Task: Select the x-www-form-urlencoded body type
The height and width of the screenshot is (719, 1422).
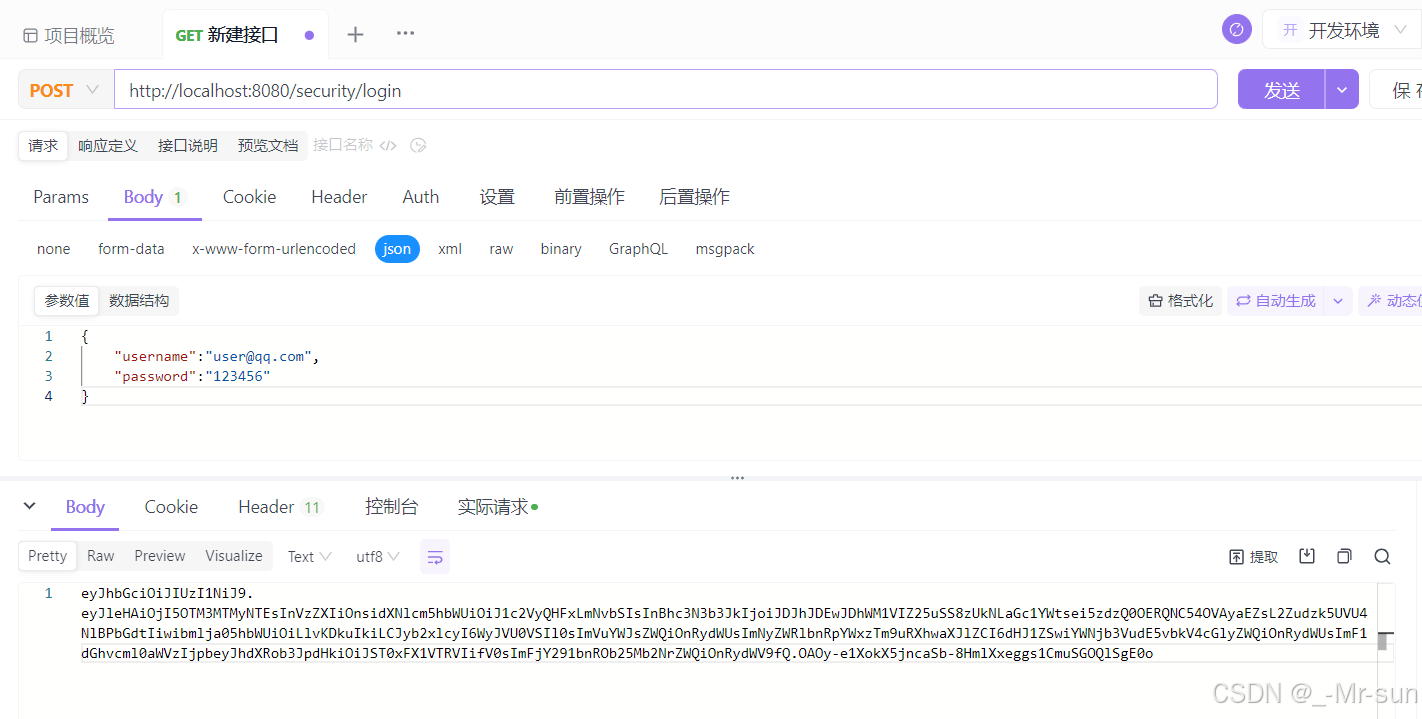Action: 274,249
